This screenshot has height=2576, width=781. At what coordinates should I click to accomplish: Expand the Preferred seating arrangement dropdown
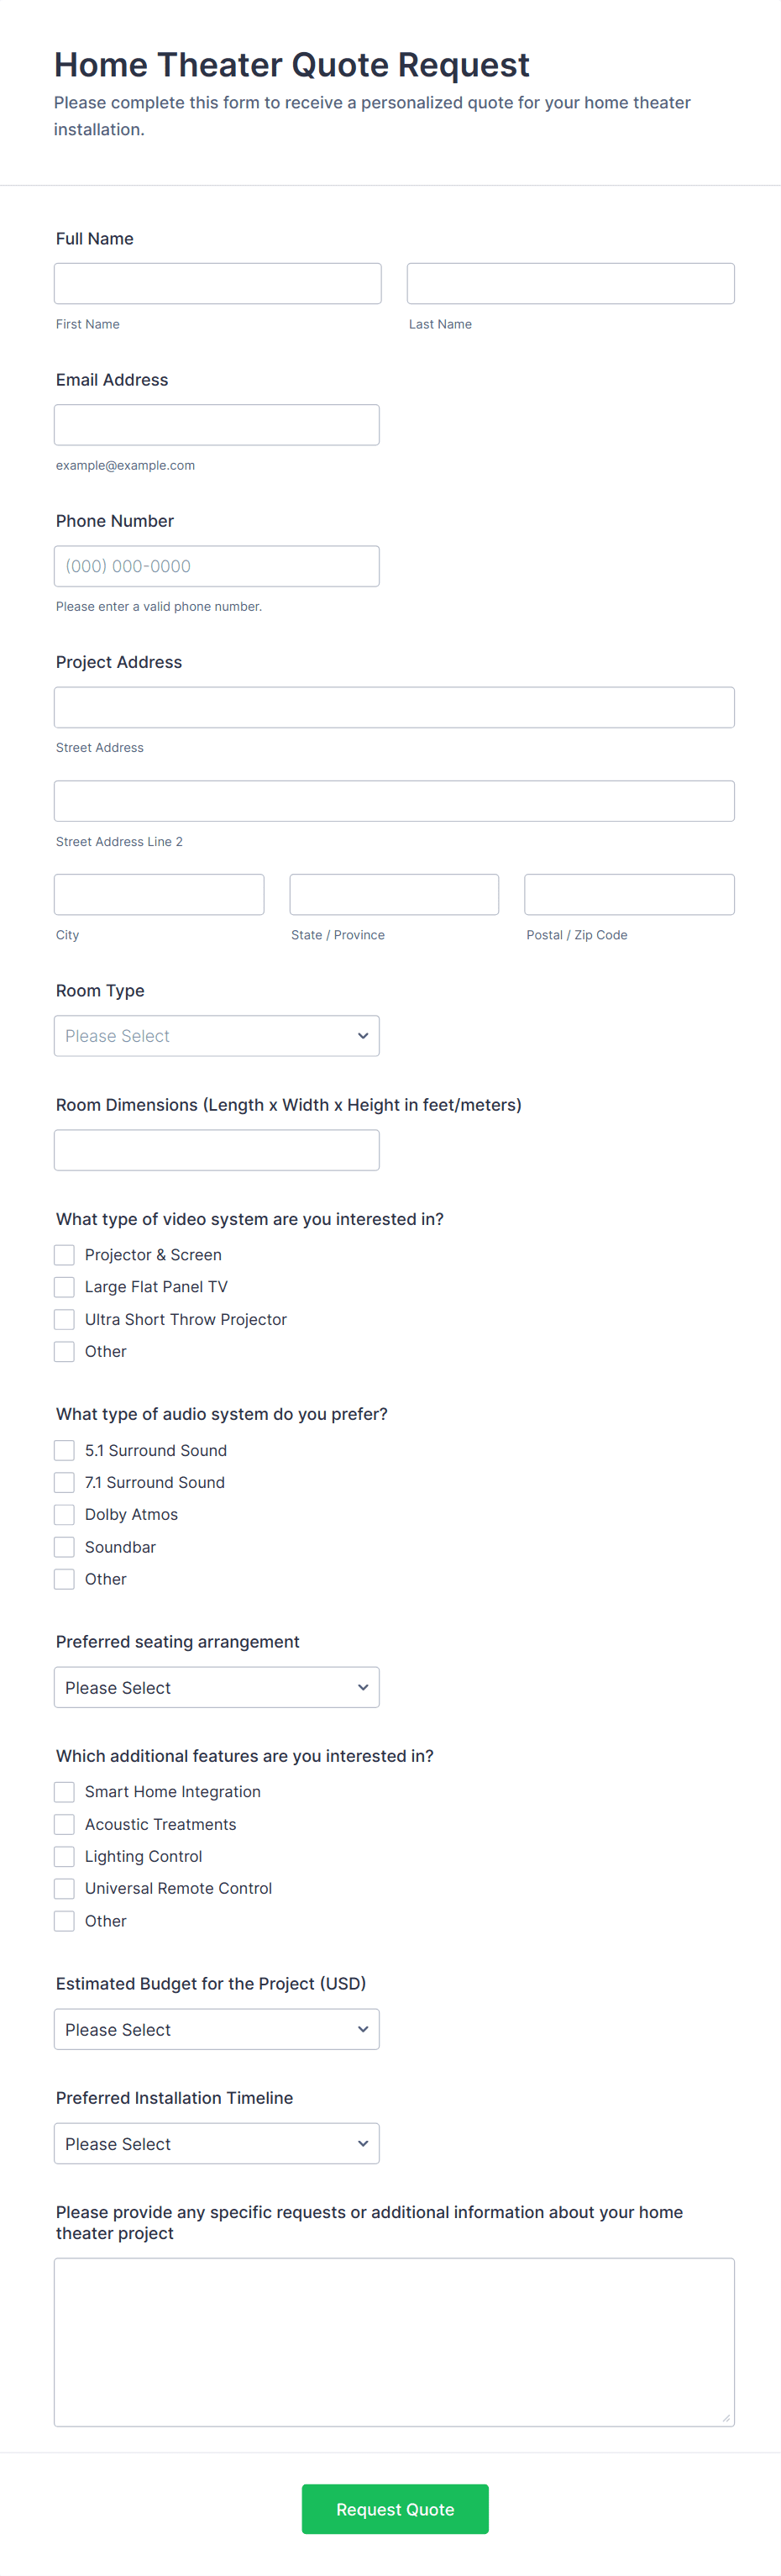216,1687
